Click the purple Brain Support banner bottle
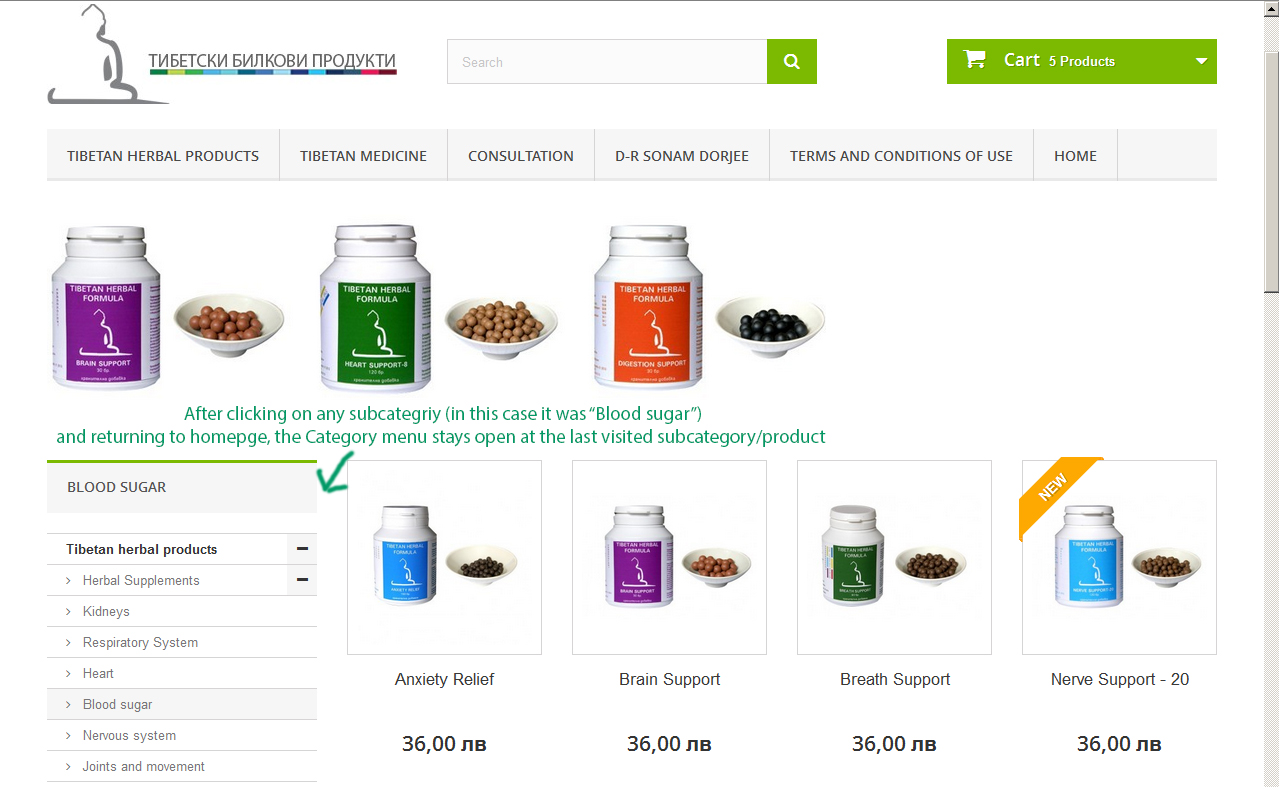The image size is (1279, 787). (105, 308)
